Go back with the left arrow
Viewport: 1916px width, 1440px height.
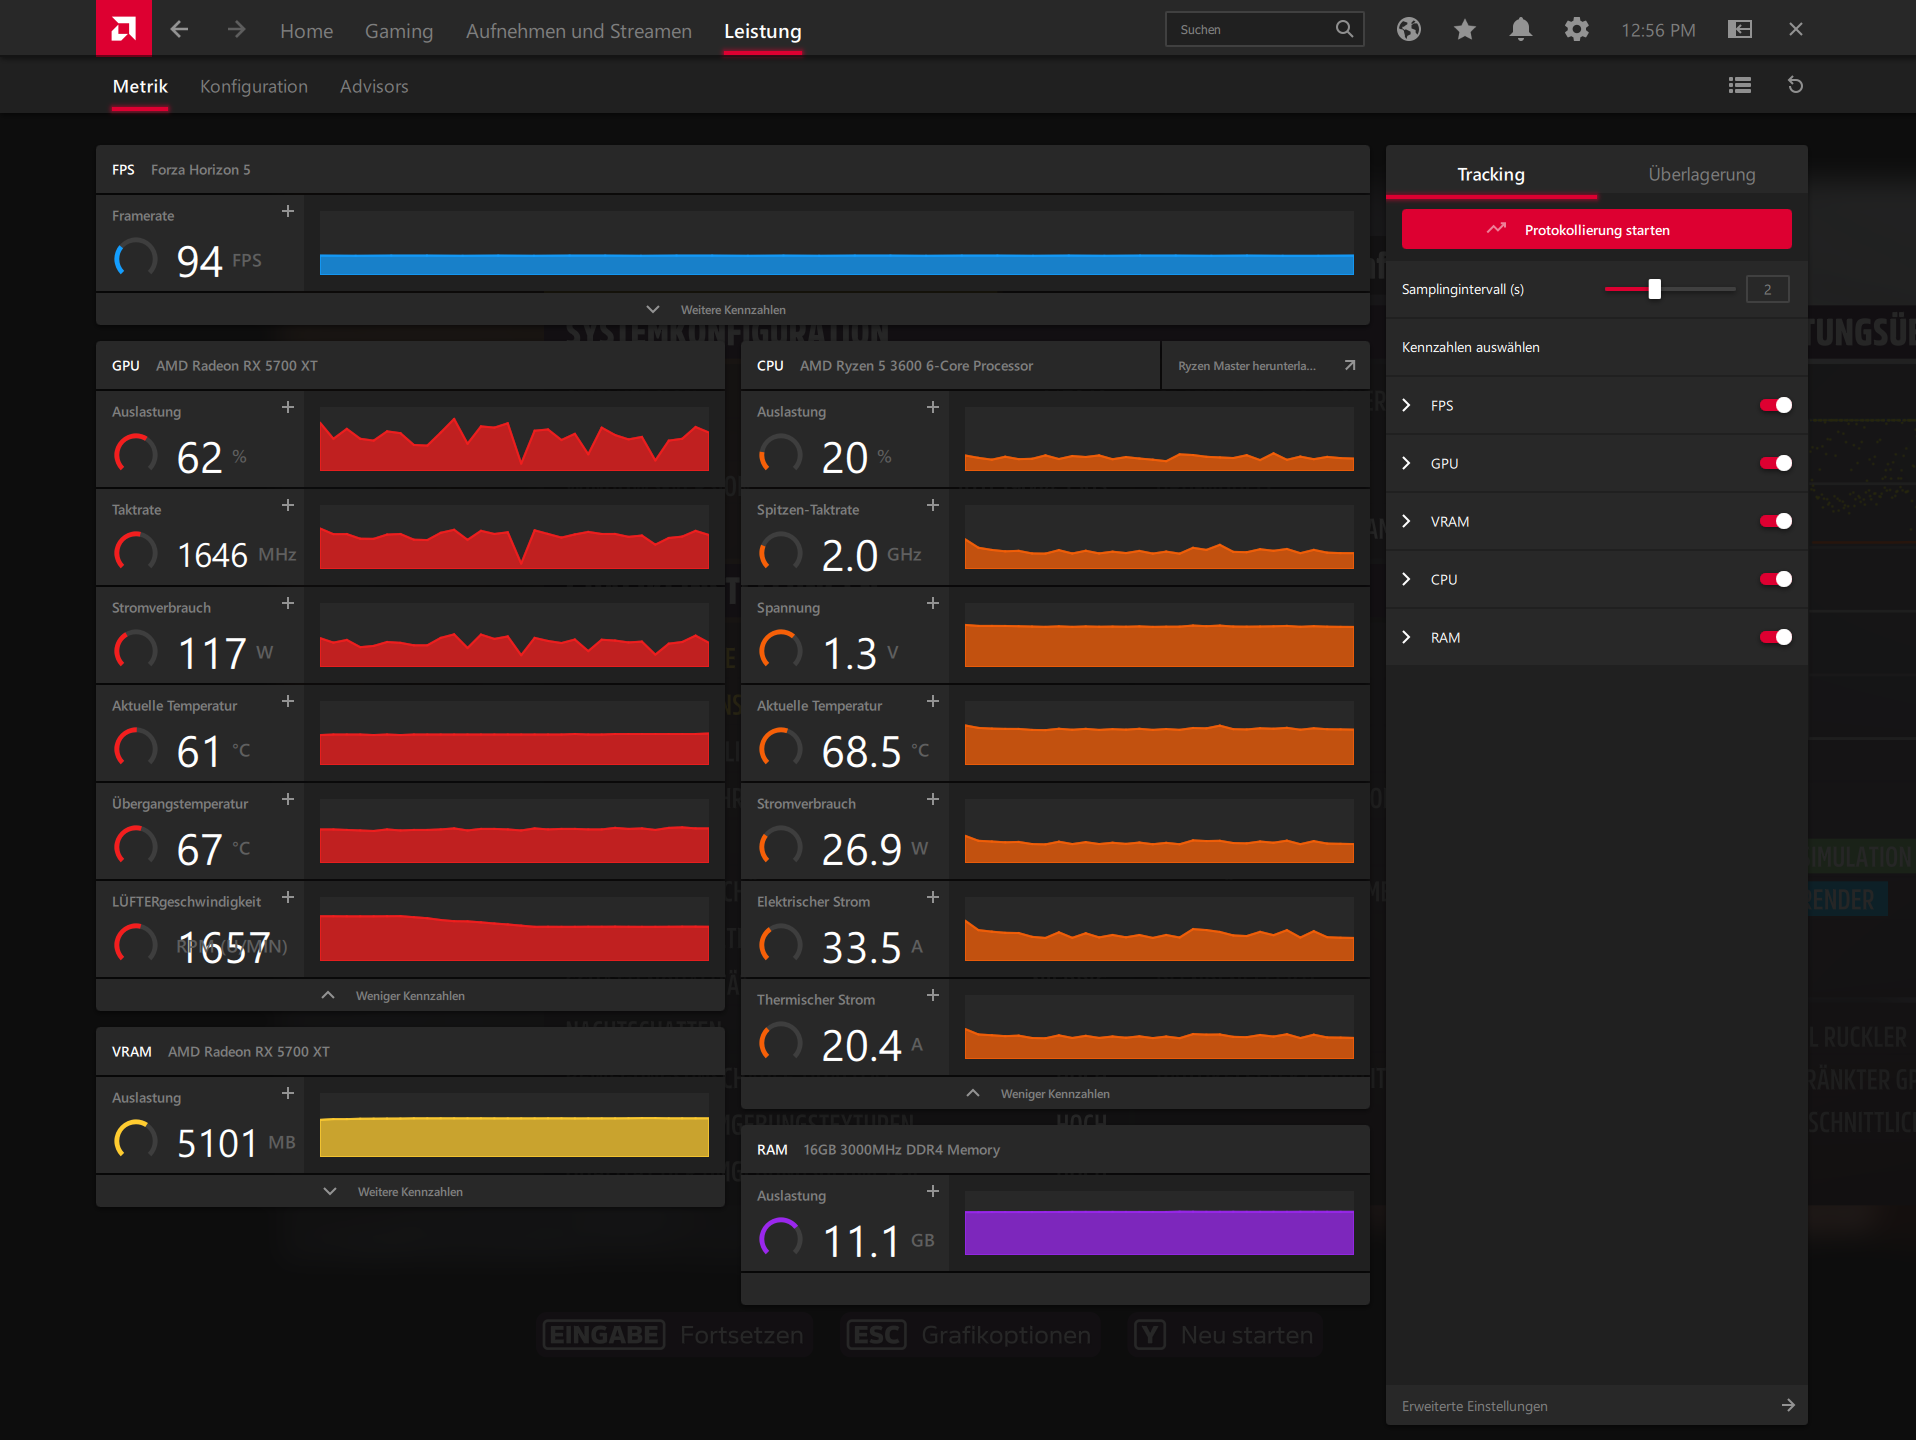tap(179, 29)
